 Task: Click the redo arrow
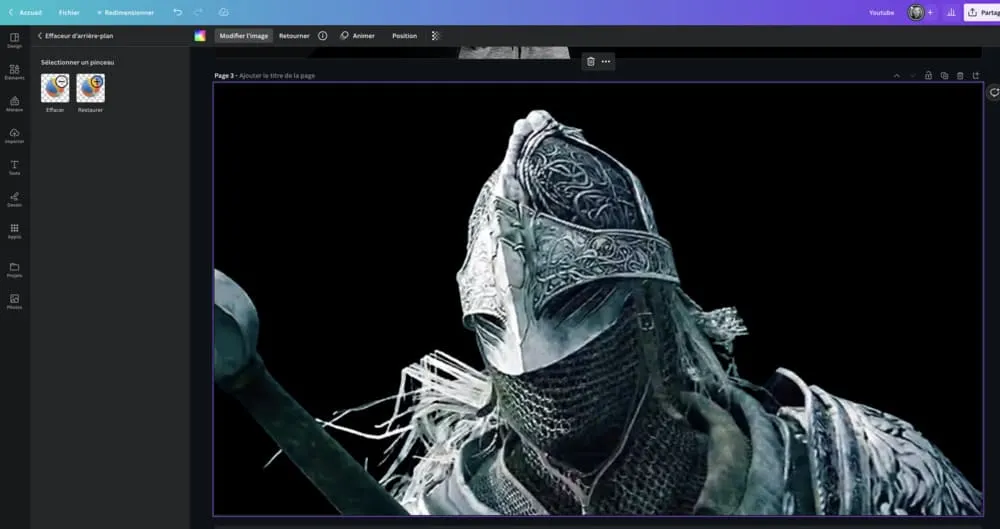[x=198, y=12]
